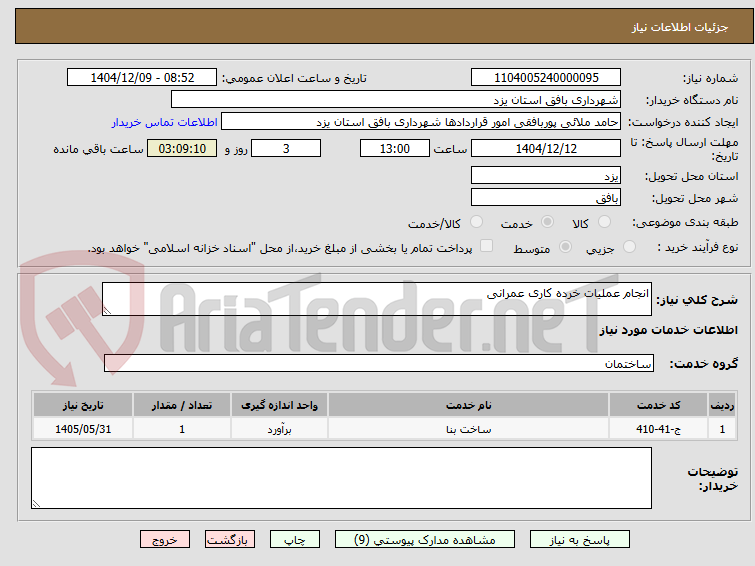Click the remaining days field showing 3

286,148
